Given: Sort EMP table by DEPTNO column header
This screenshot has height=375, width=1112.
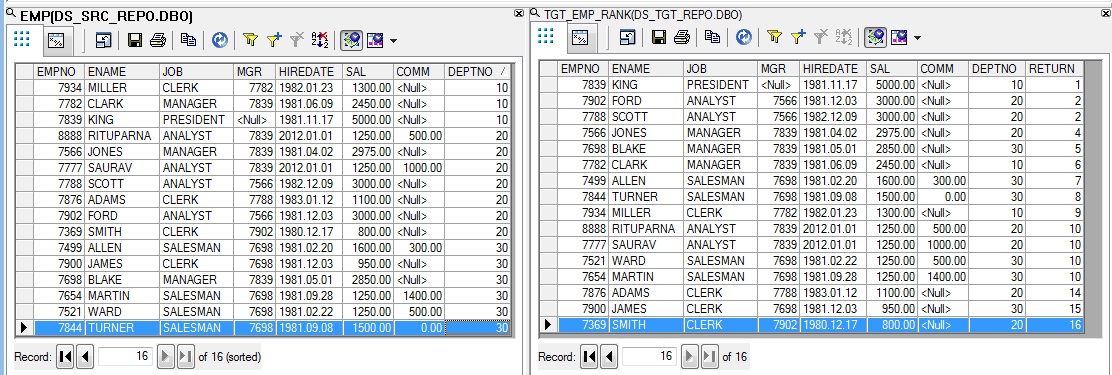Looking at the screenshot, I should pyautogui.click(x=477, y=72).
